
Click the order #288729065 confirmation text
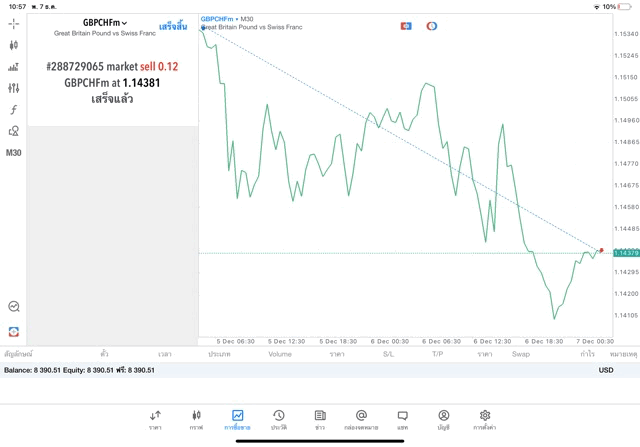112,83
